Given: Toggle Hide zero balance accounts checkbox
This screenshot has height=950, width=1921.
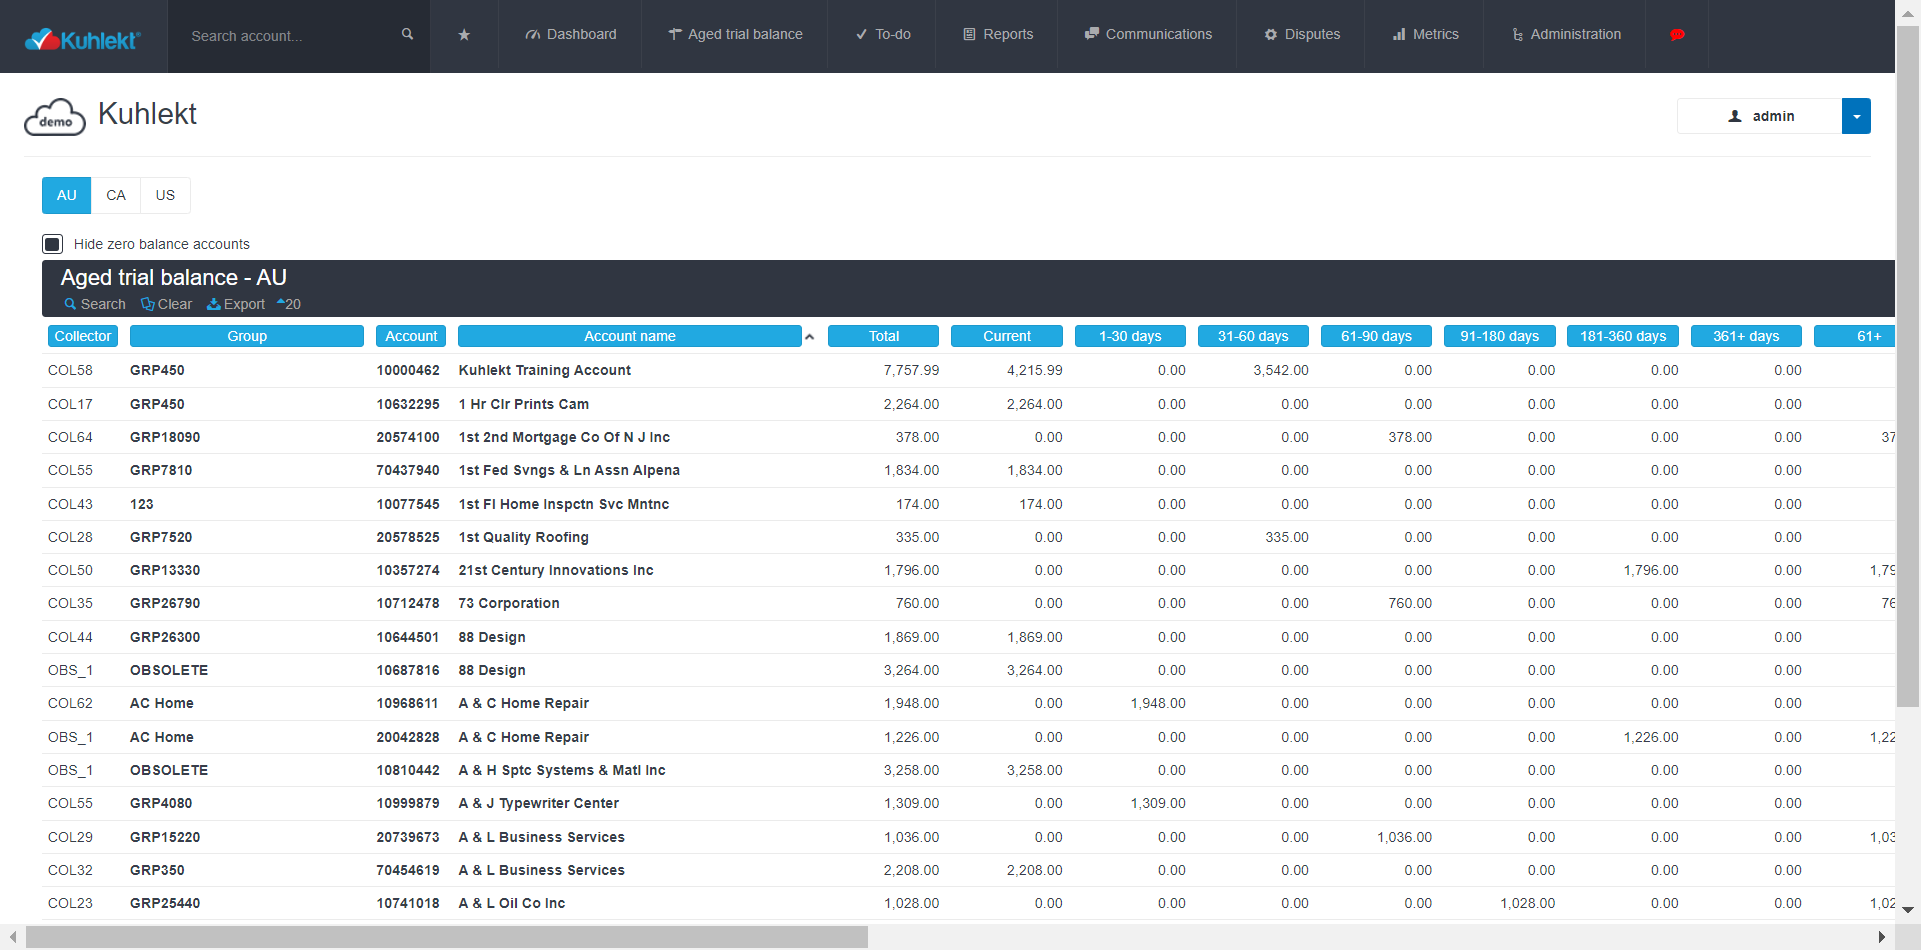Looking at the screenshot, I should 53,244.
